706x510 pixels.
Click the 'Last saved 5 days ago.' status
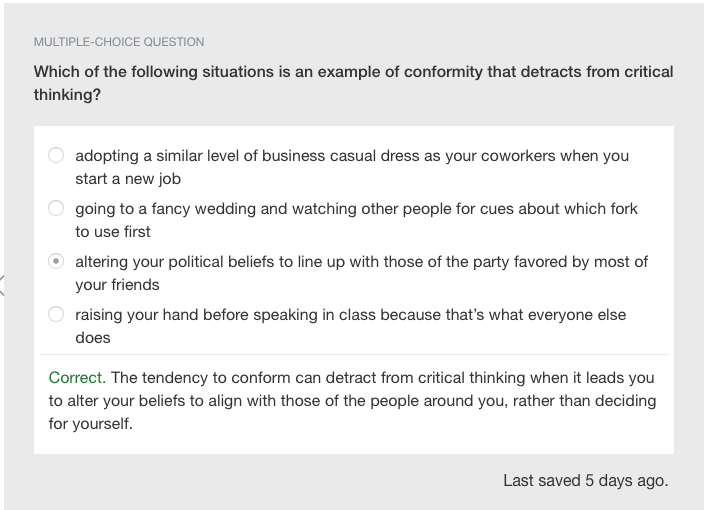[x=586, y=480]
